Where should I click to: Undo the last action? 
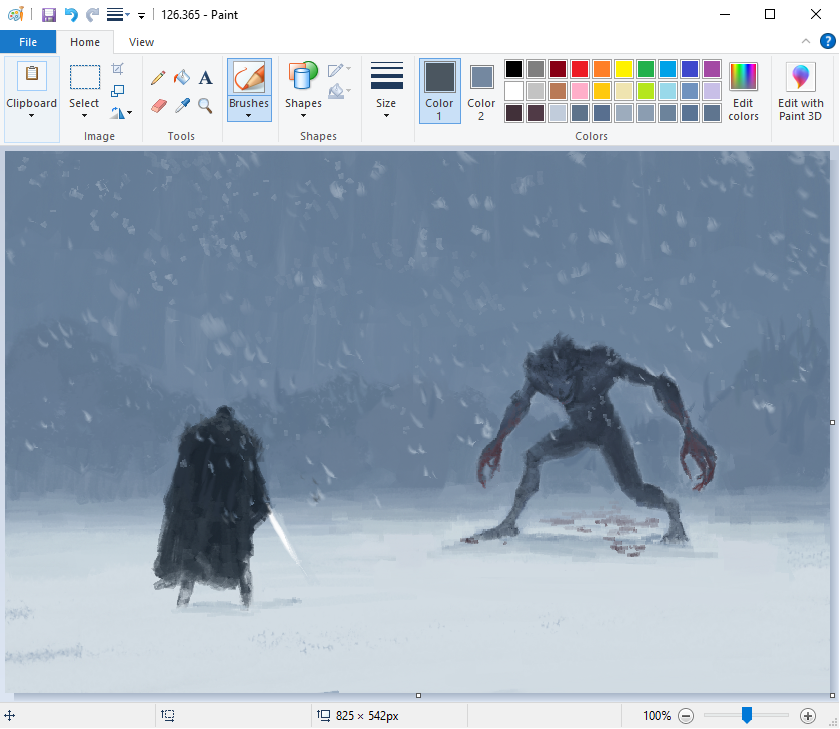71,15
